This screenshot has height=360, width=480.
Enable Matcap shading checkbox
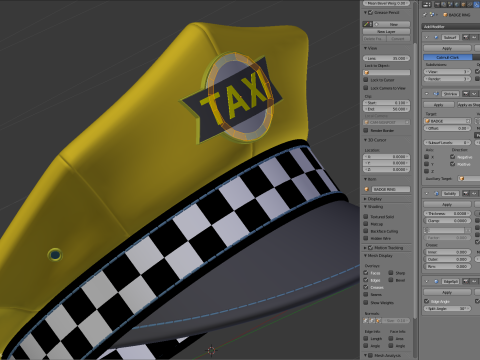pyautogui.click(x=366, y=224)
